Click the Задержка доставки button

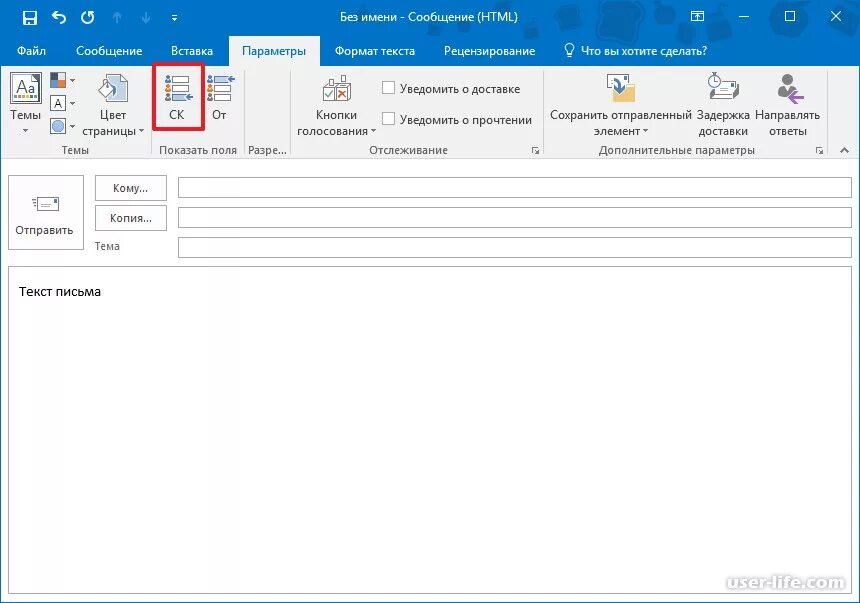click(723, 105)
